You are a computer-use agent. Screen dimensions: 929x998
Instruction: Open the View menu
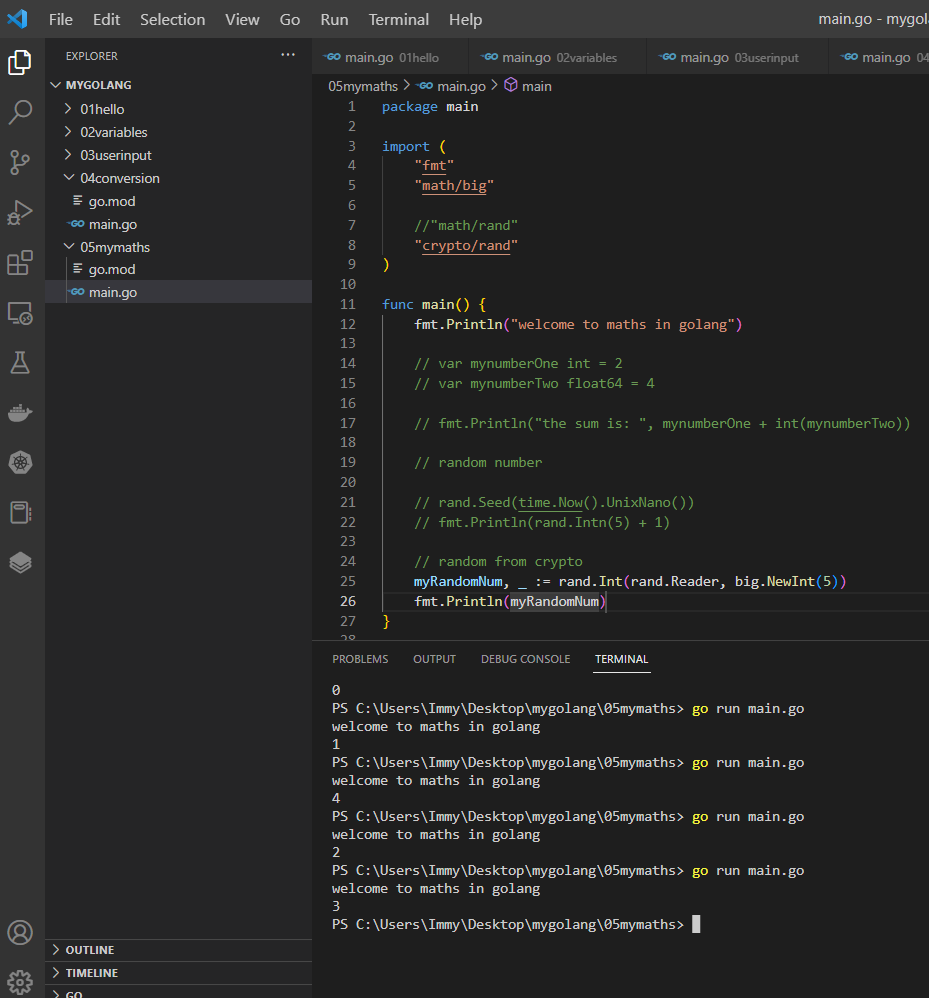(242, 20)
